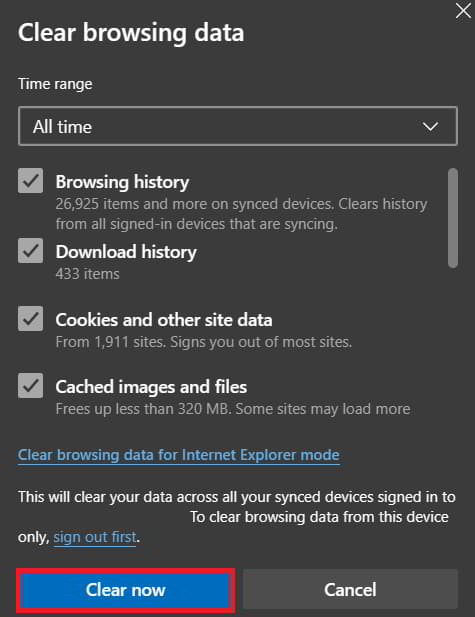Close the Clear browsing data dialog

coord(463,11)
